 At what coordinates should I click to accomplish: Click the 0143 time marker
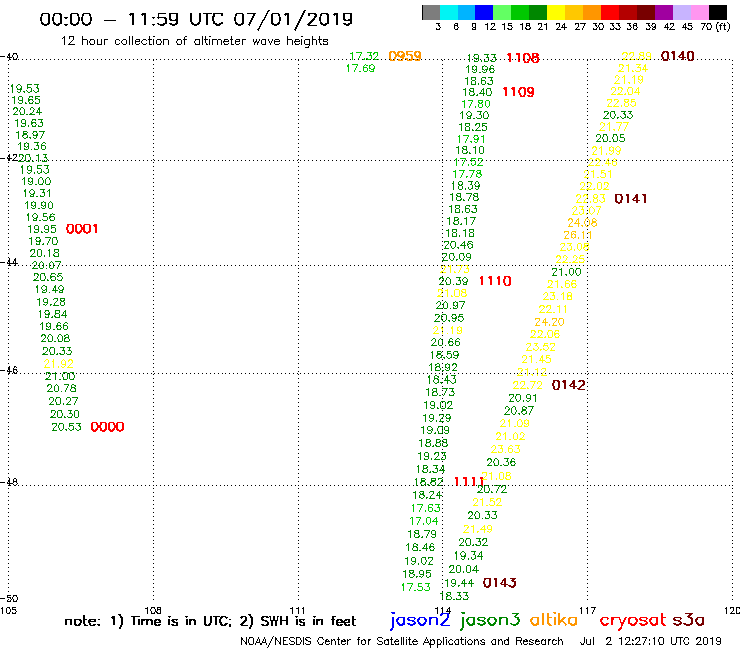point(499,583)
